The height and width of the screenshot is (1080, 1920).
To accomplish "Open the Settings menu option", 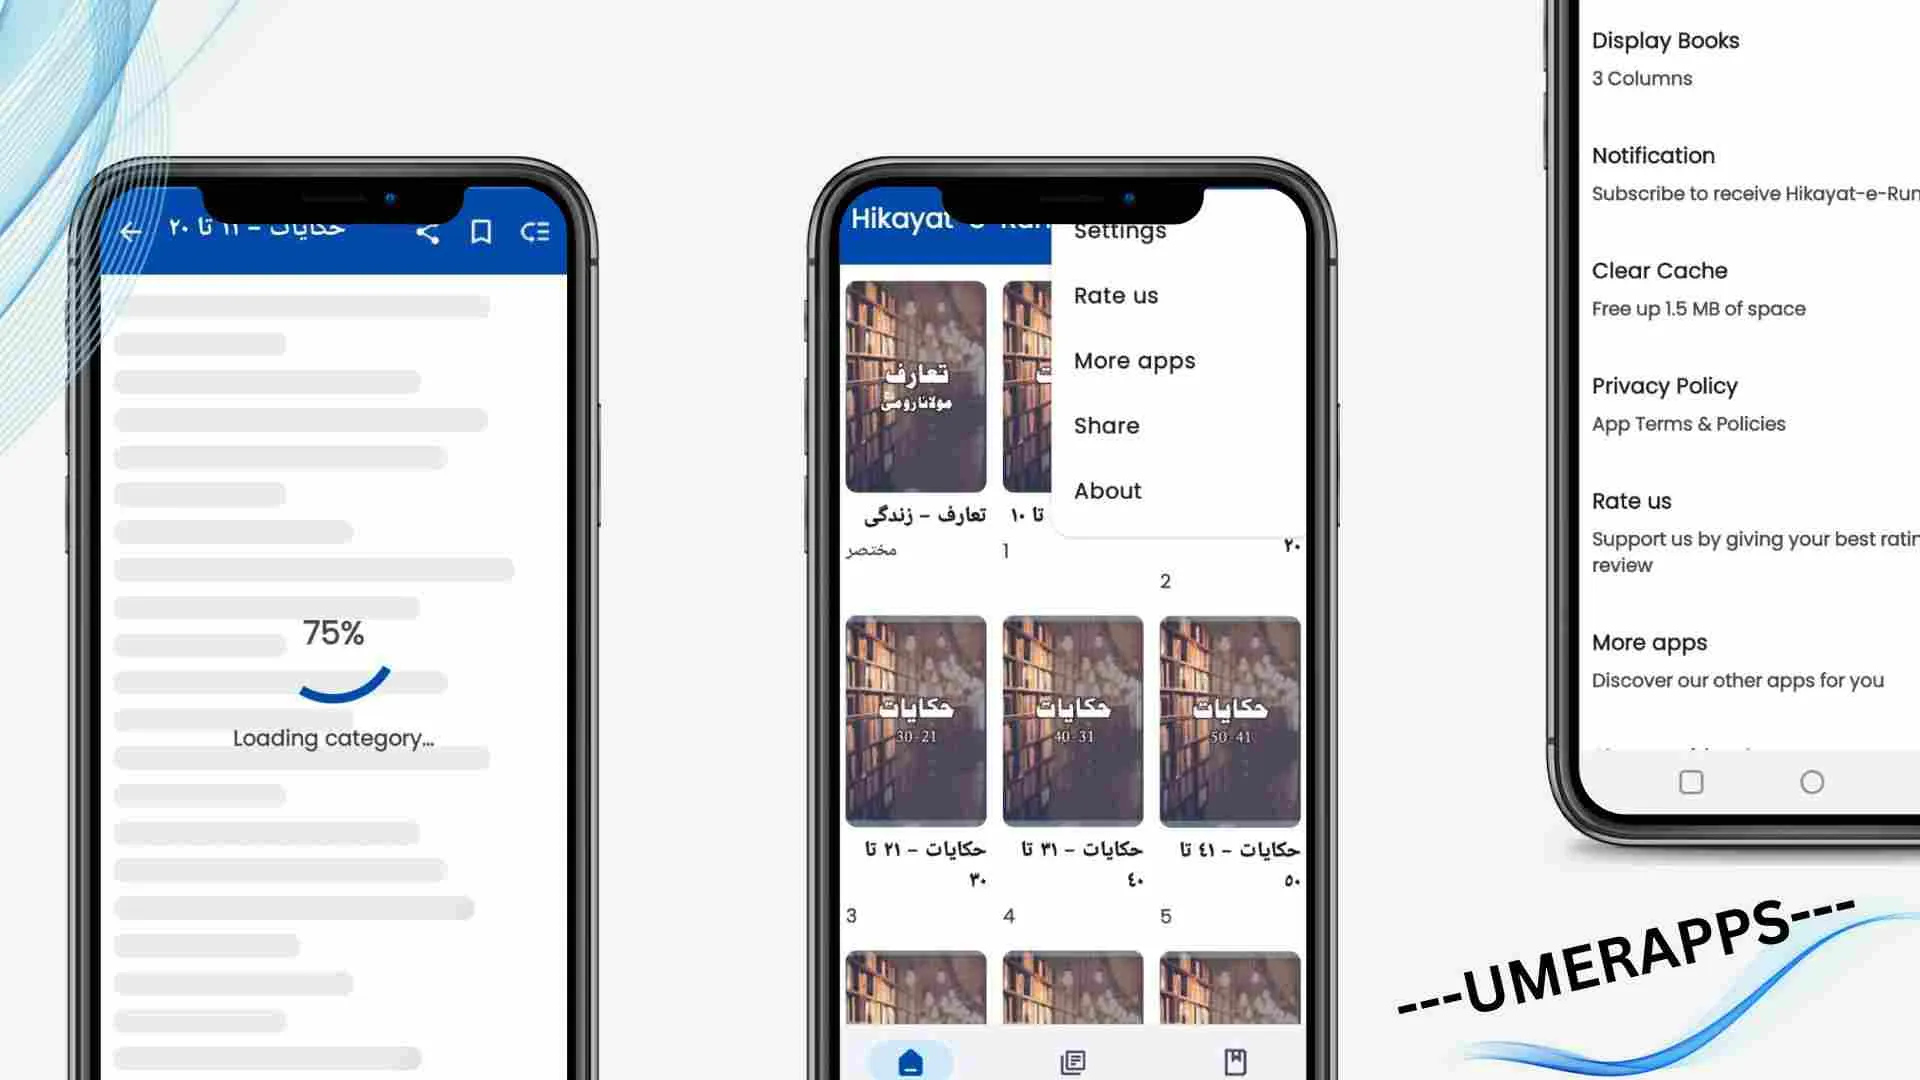I will click(x=1120, y=231).
